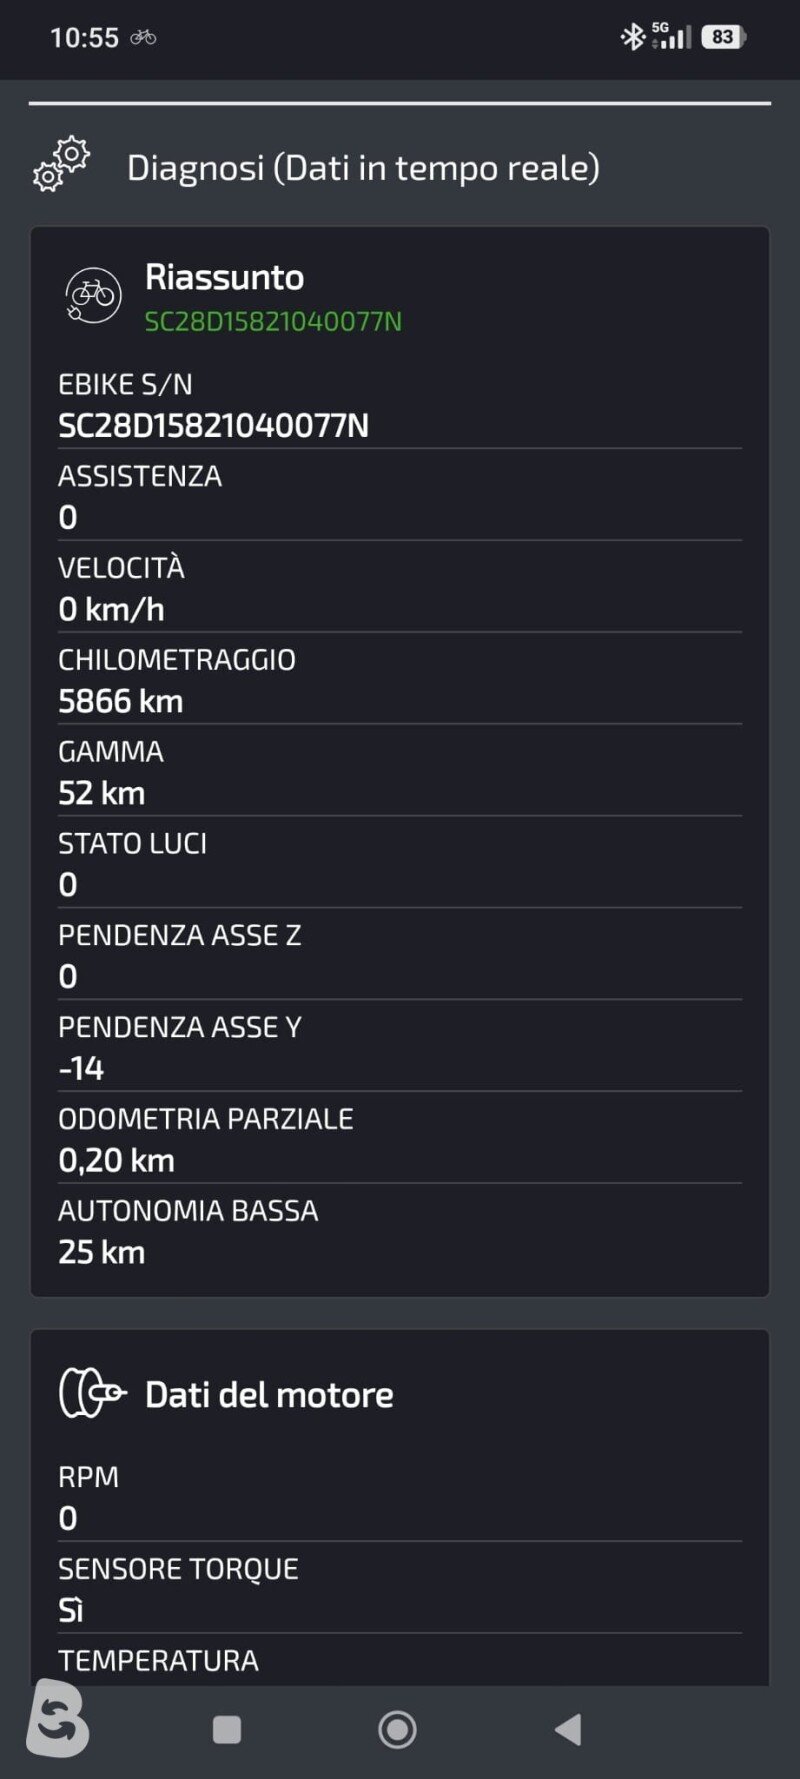800x1779 pixels.
Task: Tap the Android home circle button
Action: 397,1729
